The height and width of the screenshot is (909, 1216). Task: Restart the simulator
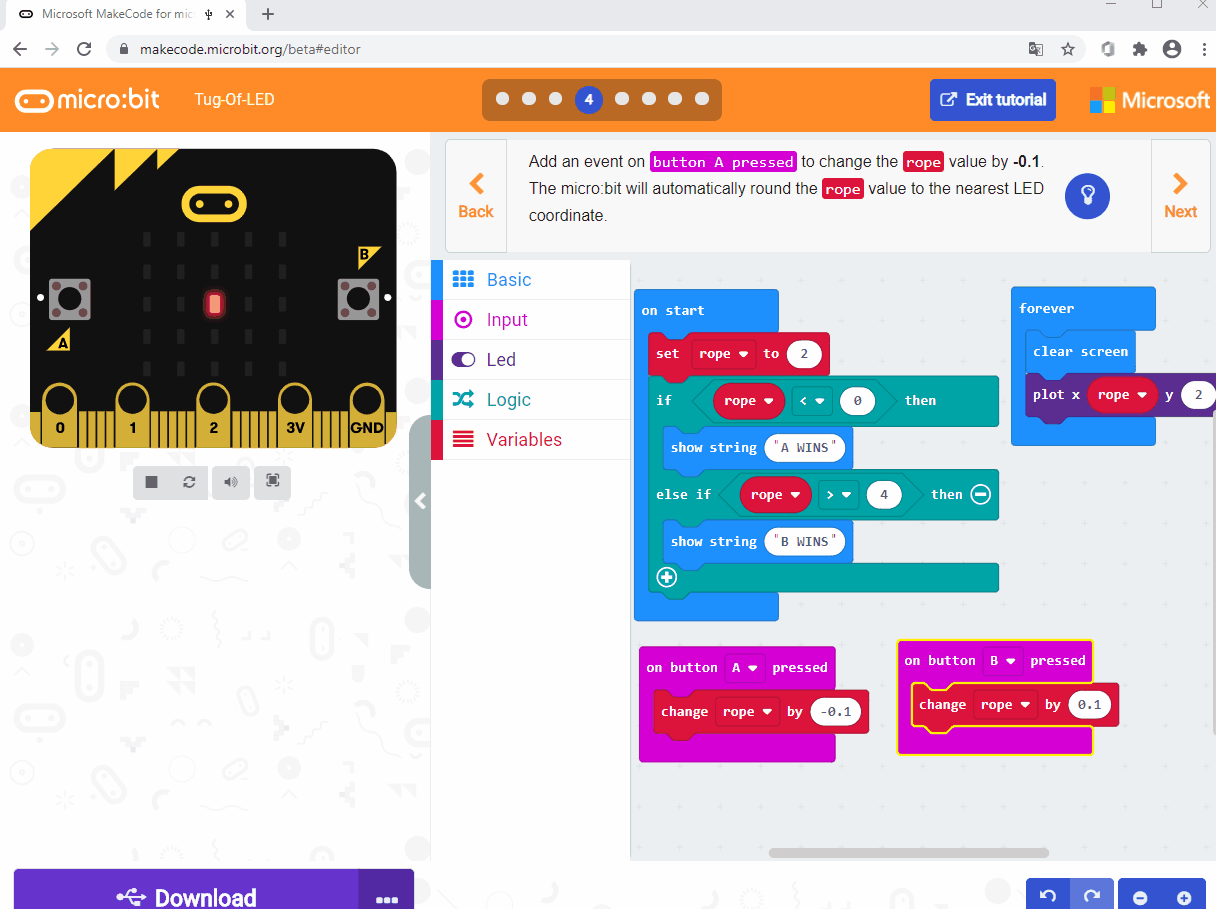(x=189, y=482)
